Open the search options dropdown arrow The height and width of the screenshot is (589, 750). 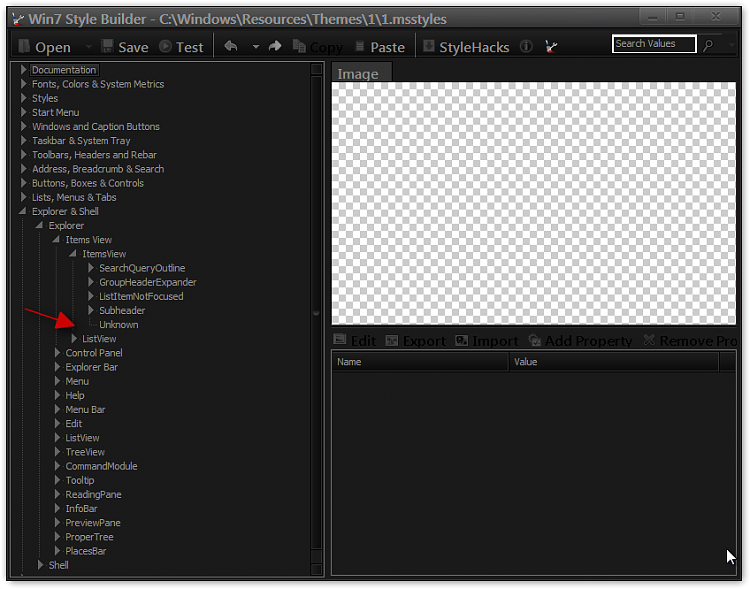tap(731, 45)
